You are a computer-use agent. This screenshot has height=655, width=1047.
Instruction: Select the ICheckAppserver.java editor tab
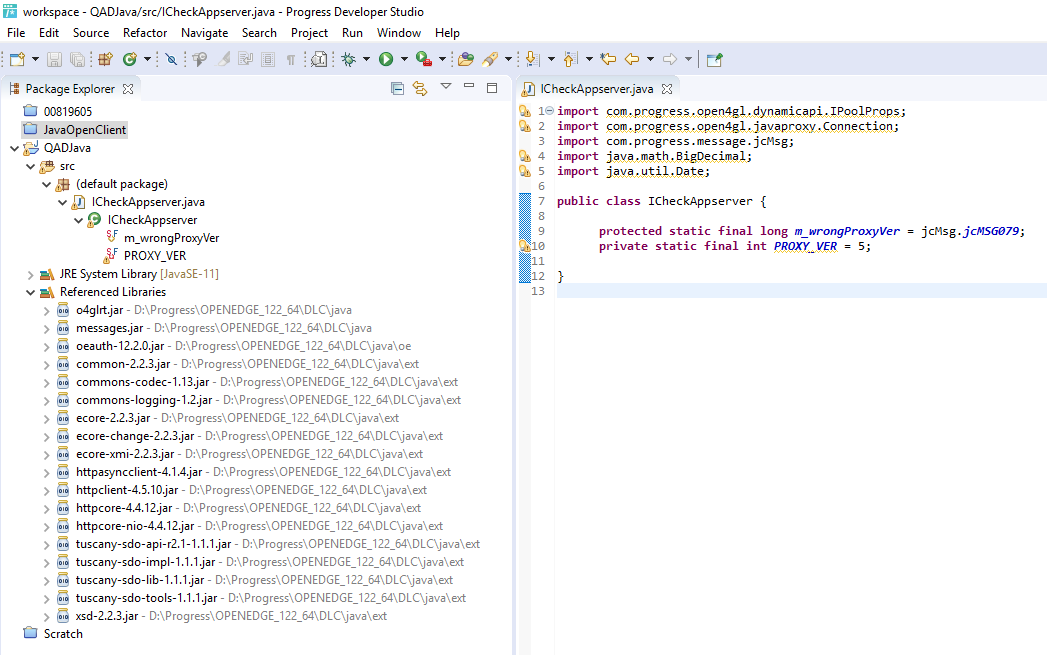click(x=596, y=89)
